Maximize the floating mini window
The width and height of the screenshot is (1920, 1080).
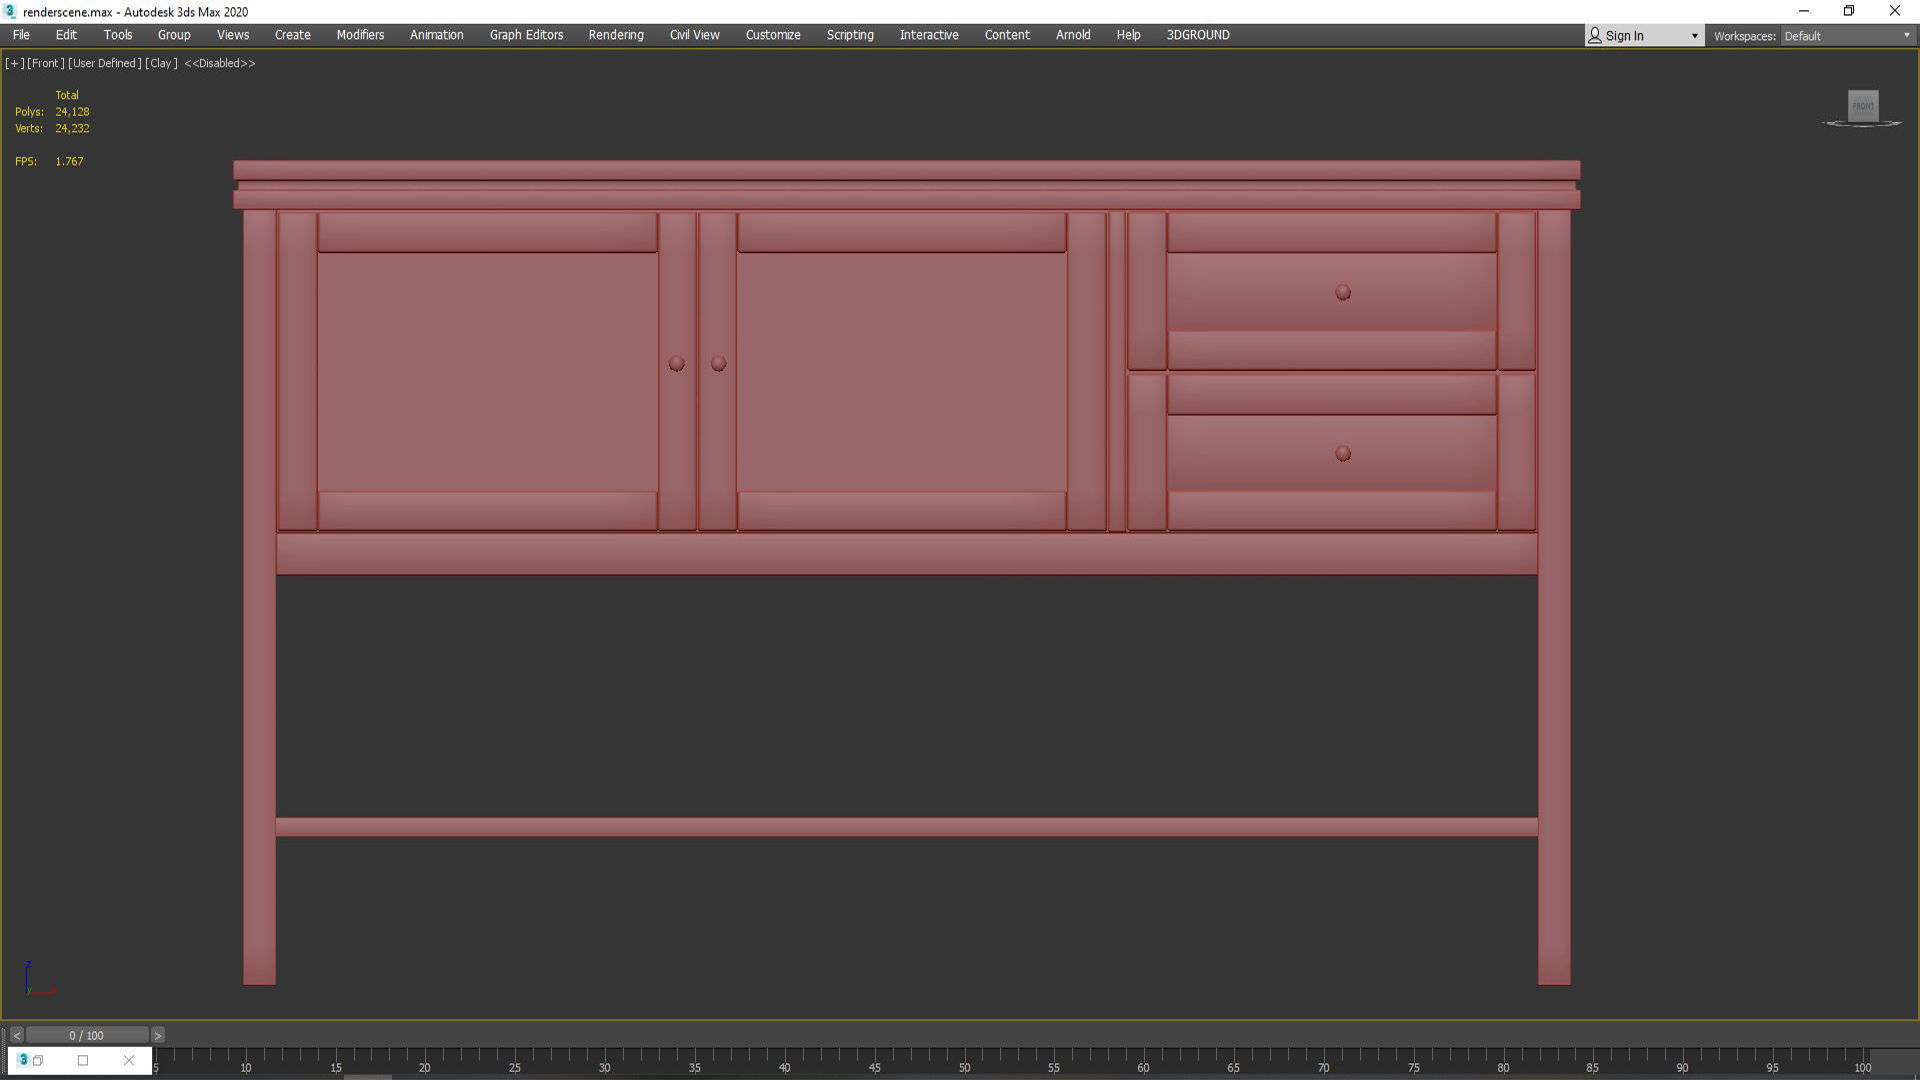(83, 1061)
